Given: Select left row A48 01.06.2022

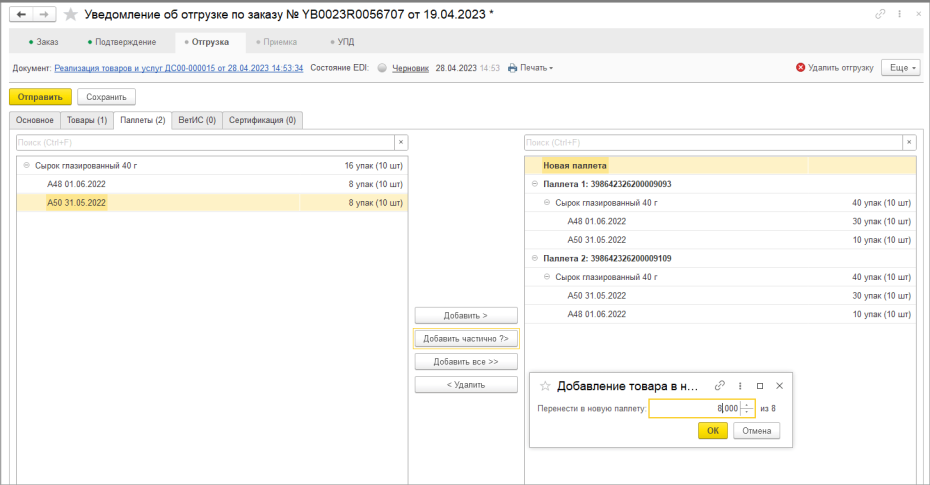Looking at the screenshot, I should (x=212, y=184).
